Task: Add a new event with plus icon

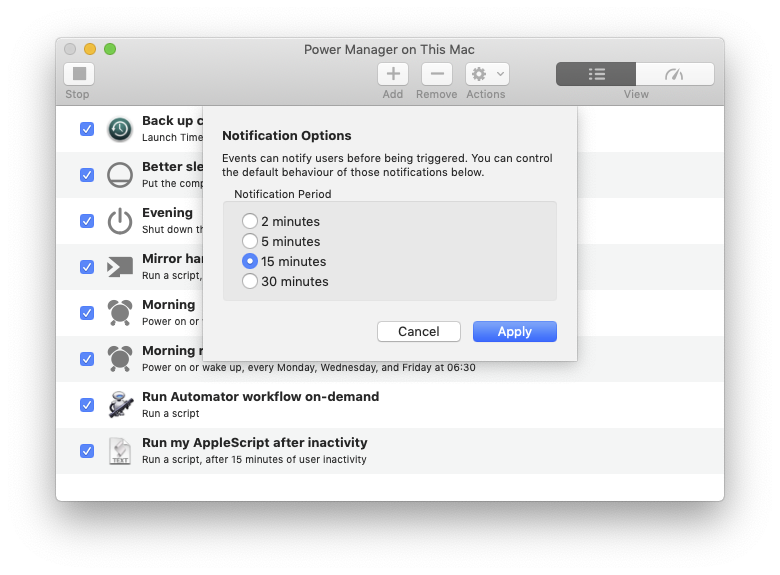Action: (393, 74)
